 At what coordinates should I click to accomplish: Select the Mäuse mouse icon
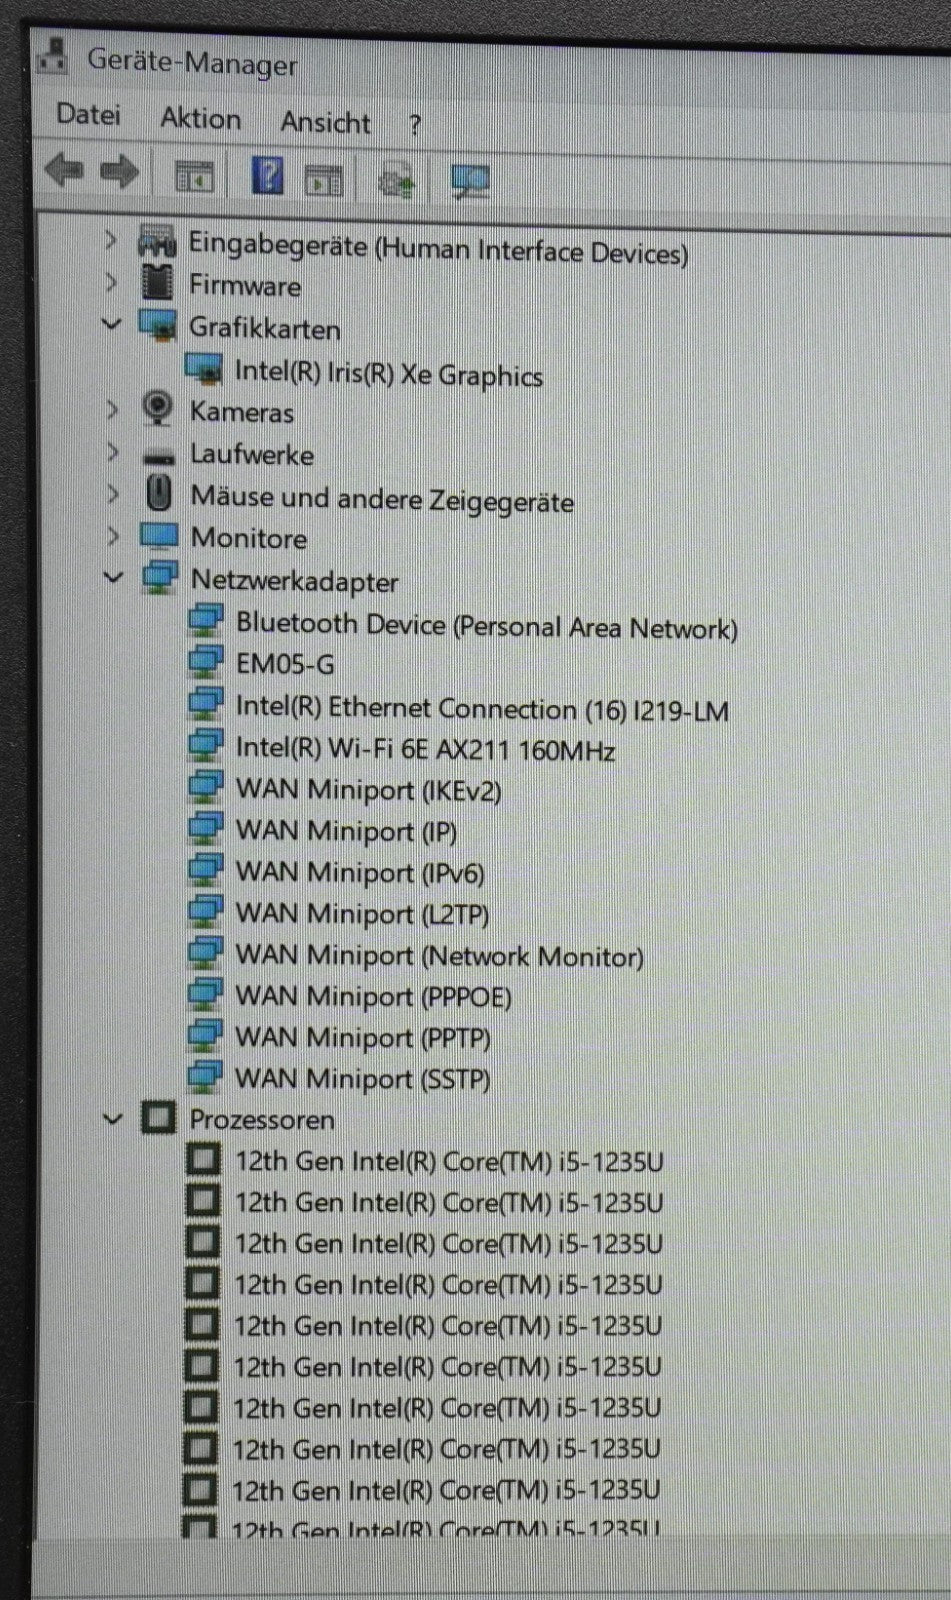point(159,493)
